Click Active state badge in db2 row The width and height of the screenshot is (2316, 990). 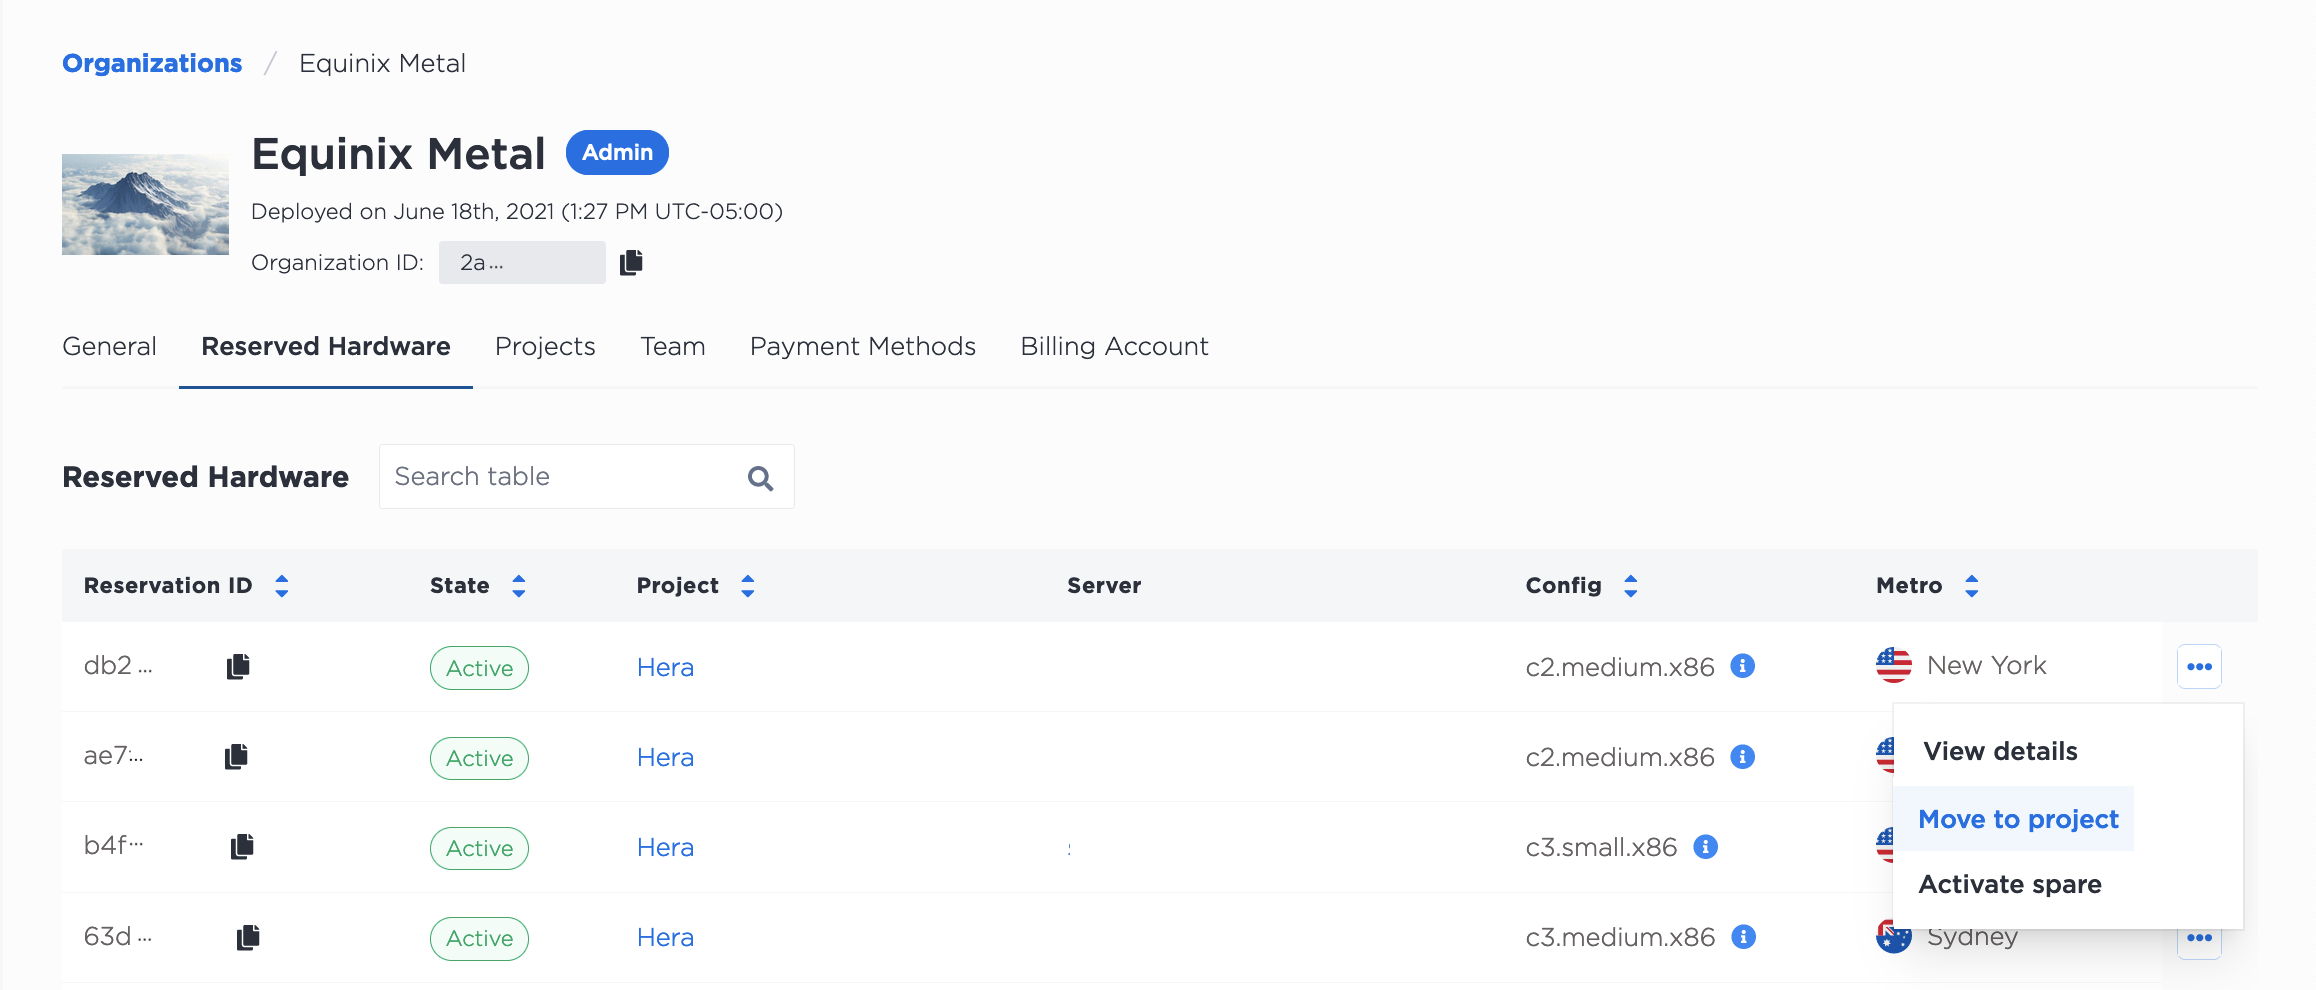coord(479,668)
